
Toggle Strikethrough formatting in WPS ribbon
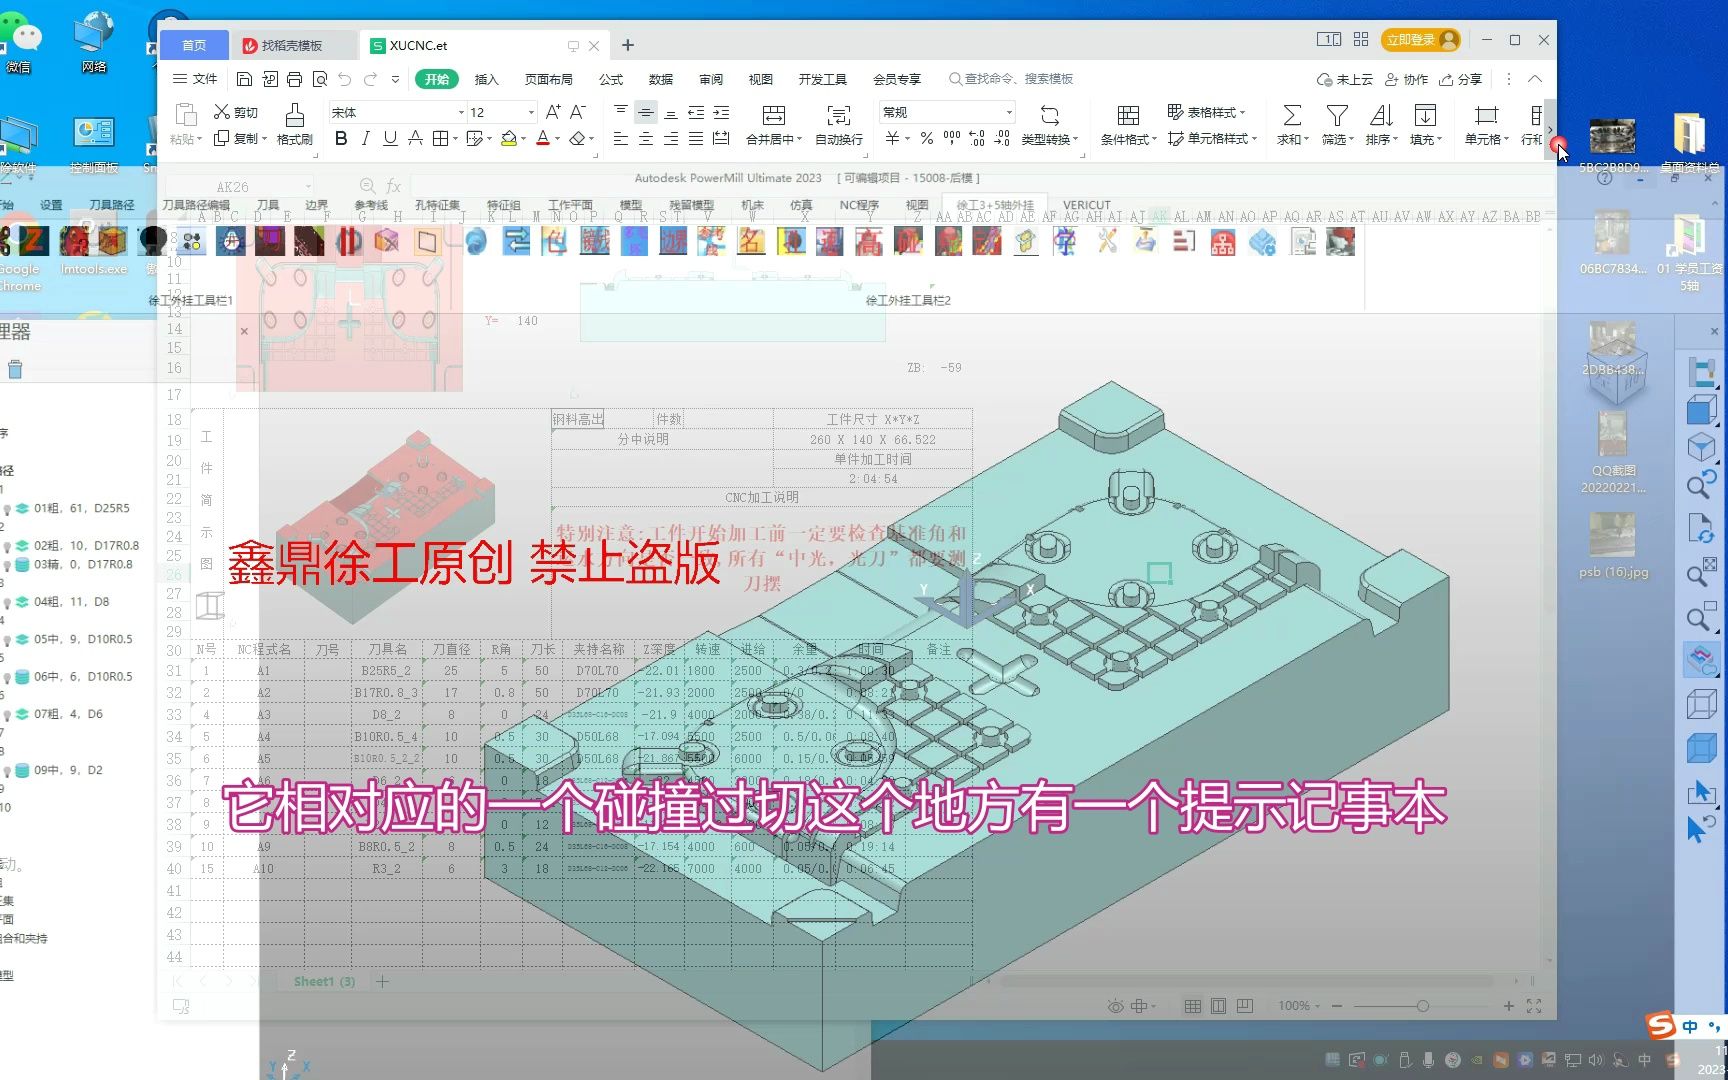pyautogui.click(x=415, y=139)
